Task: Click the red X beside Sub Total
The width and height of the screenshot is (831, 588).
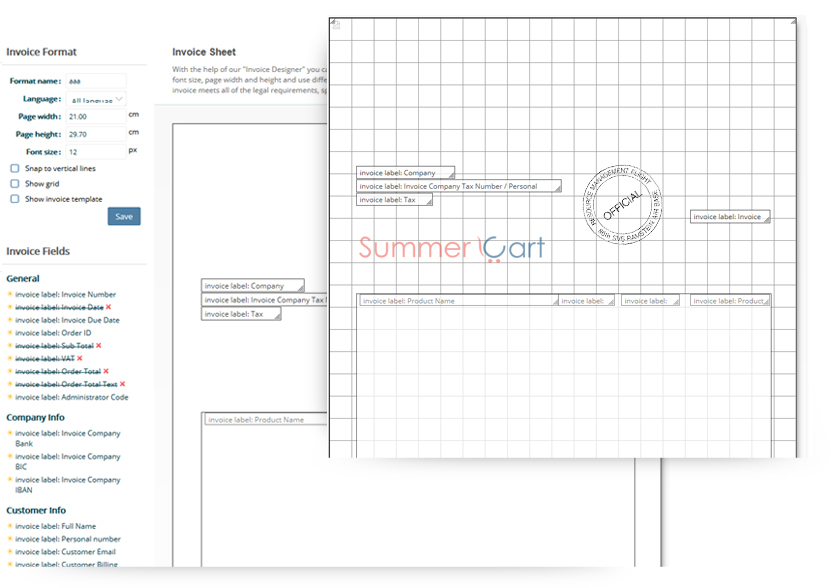Action: click(x=99, y=346)
